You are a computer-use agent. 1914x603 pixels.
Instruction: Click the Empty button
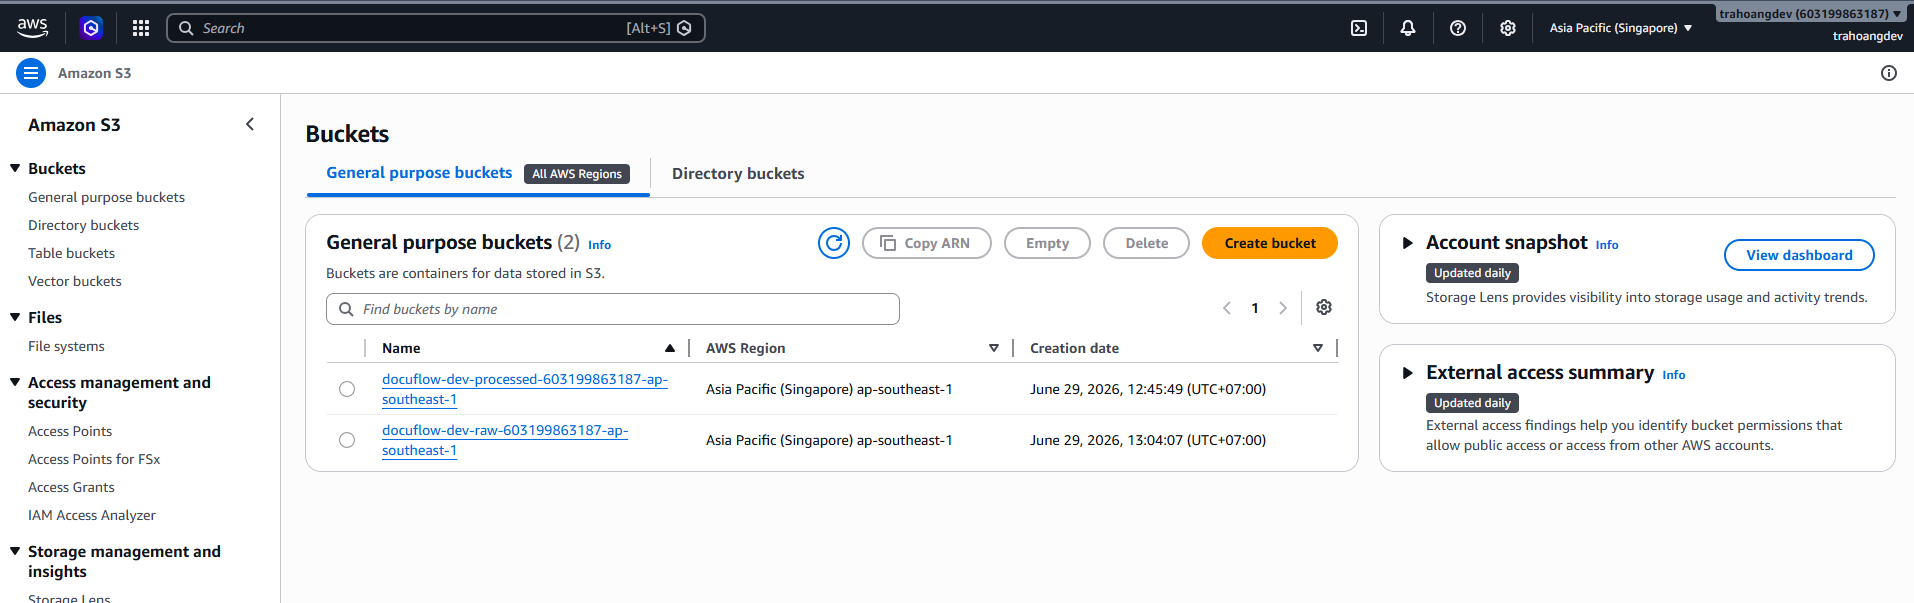(1047, 243)
